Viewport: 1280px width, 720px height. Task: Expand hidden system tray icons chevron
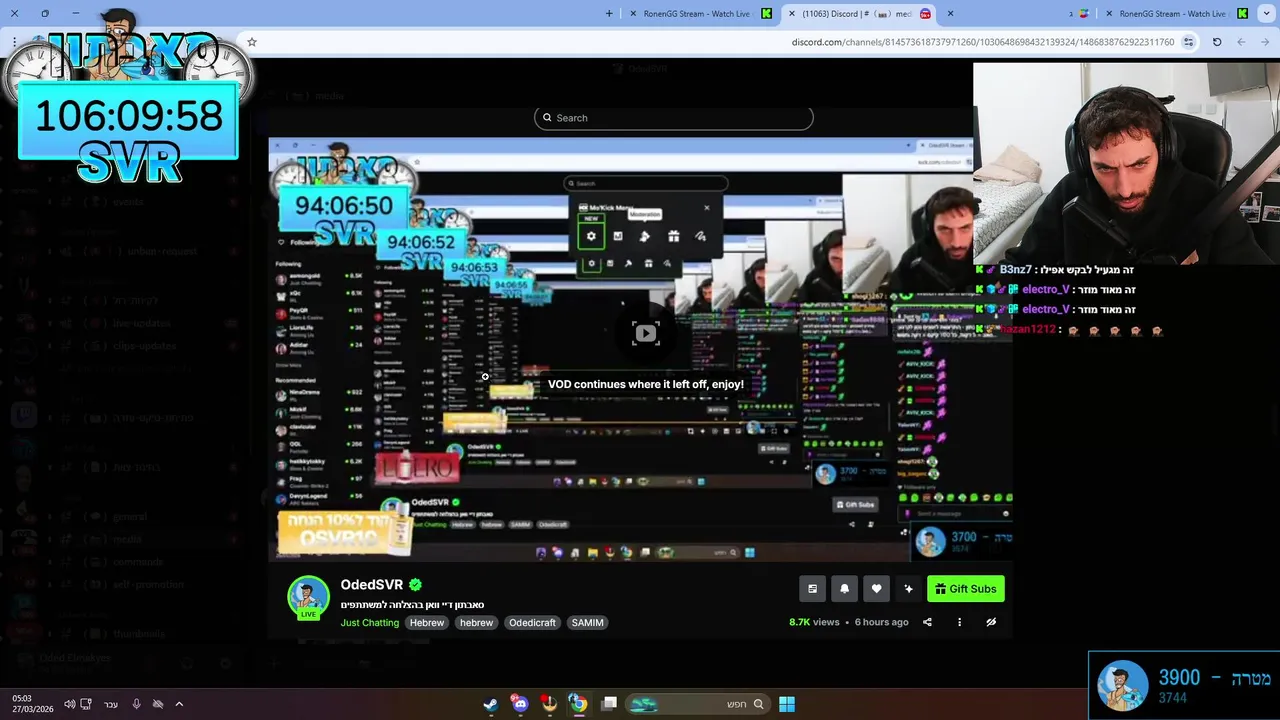tap(179, 704)
